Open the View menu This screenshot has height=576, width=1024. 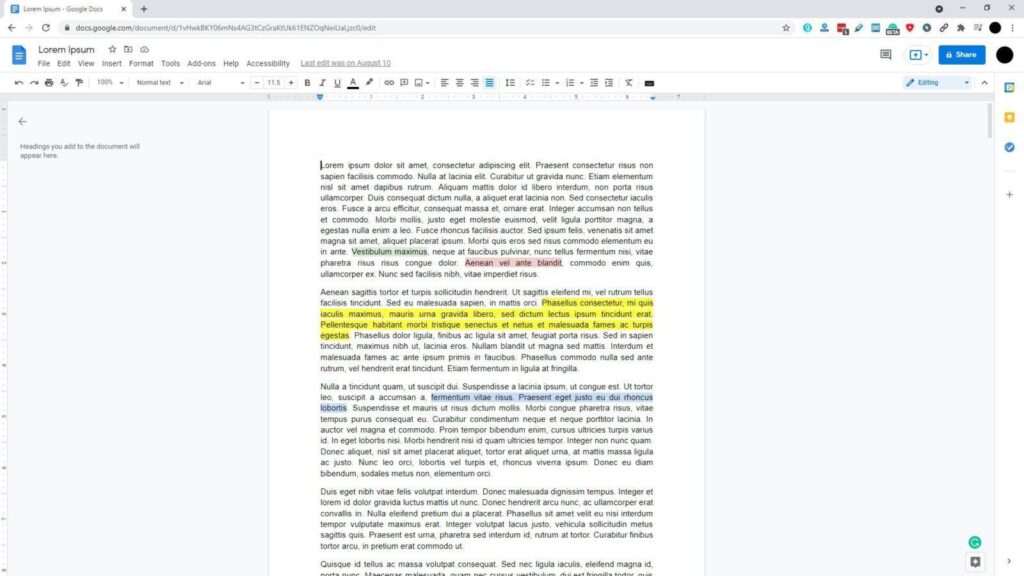(86, 63)
